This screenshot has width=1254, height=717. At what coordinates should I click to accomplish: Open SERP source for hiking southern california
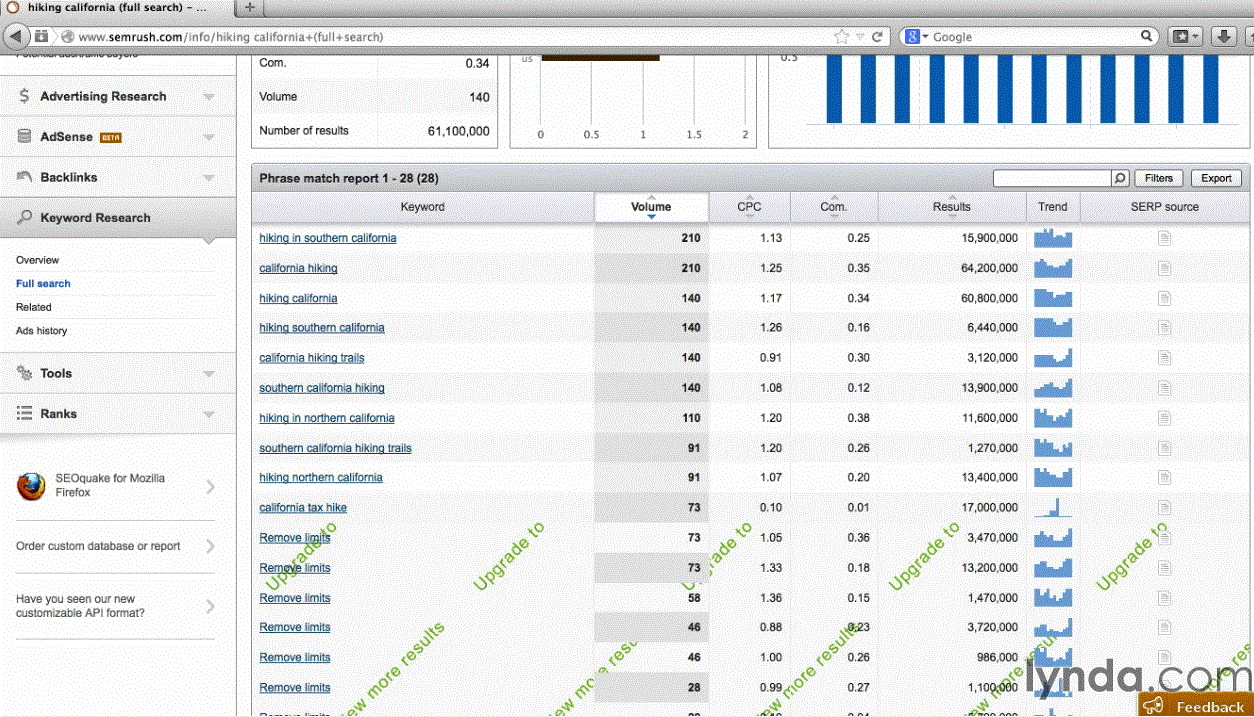click(1164, 328)
